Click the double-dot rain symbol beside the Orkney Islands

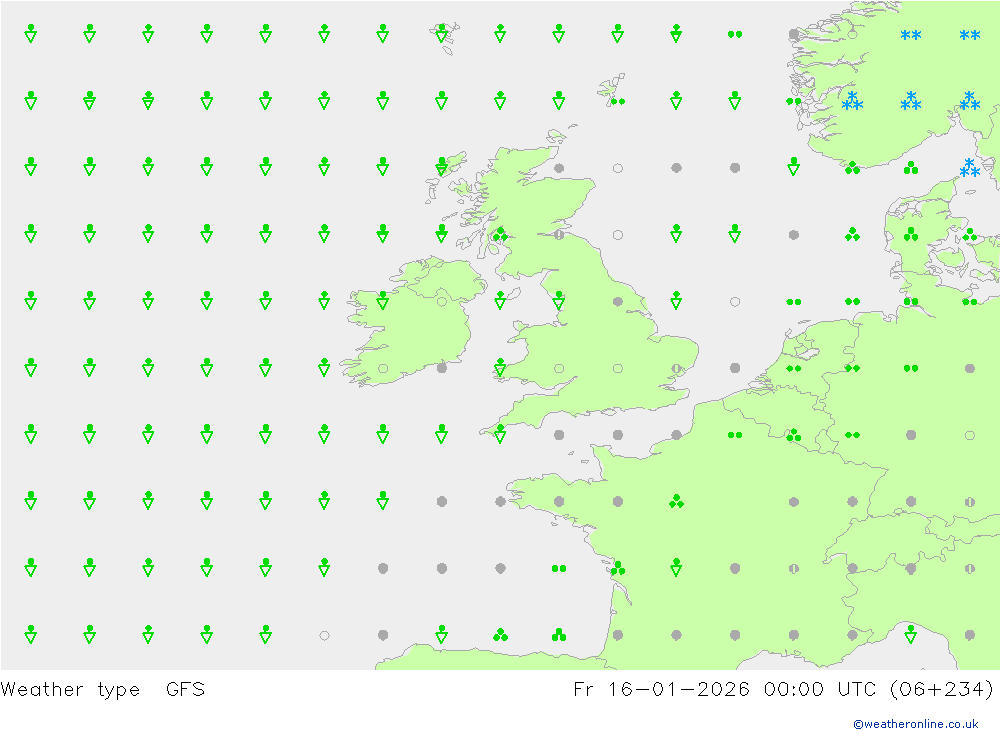point(618,101)
